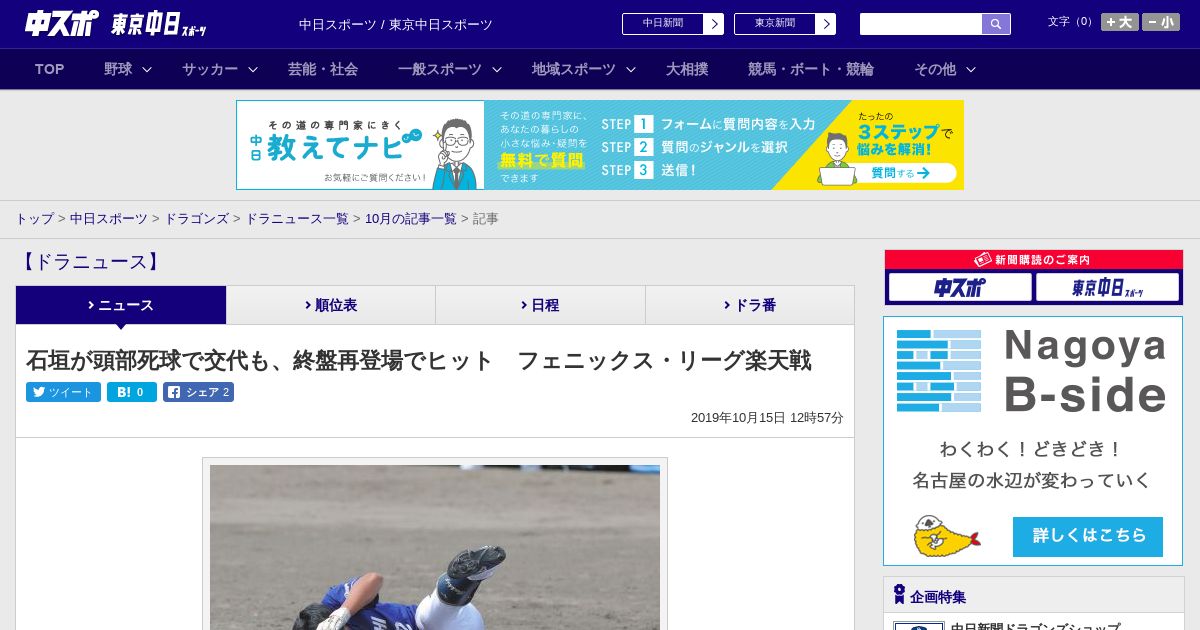Open the 中日新聞ドラゴンズショップ link

coord(1035,626)
